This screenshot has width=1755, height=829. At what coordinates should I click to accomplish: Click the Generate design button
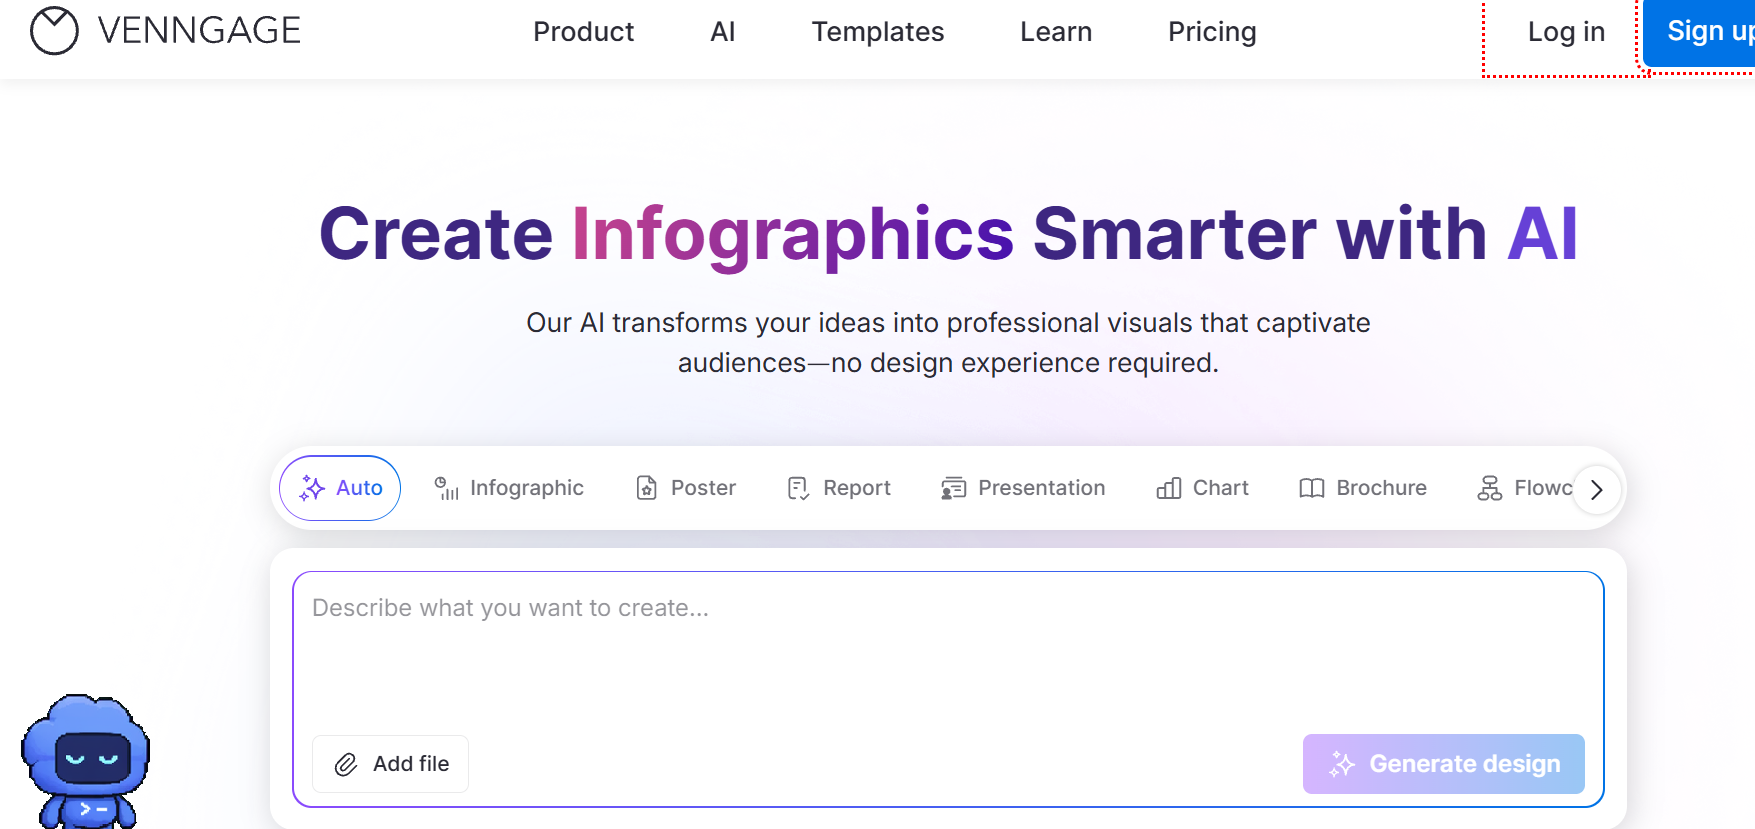[x=1444, y=764]
